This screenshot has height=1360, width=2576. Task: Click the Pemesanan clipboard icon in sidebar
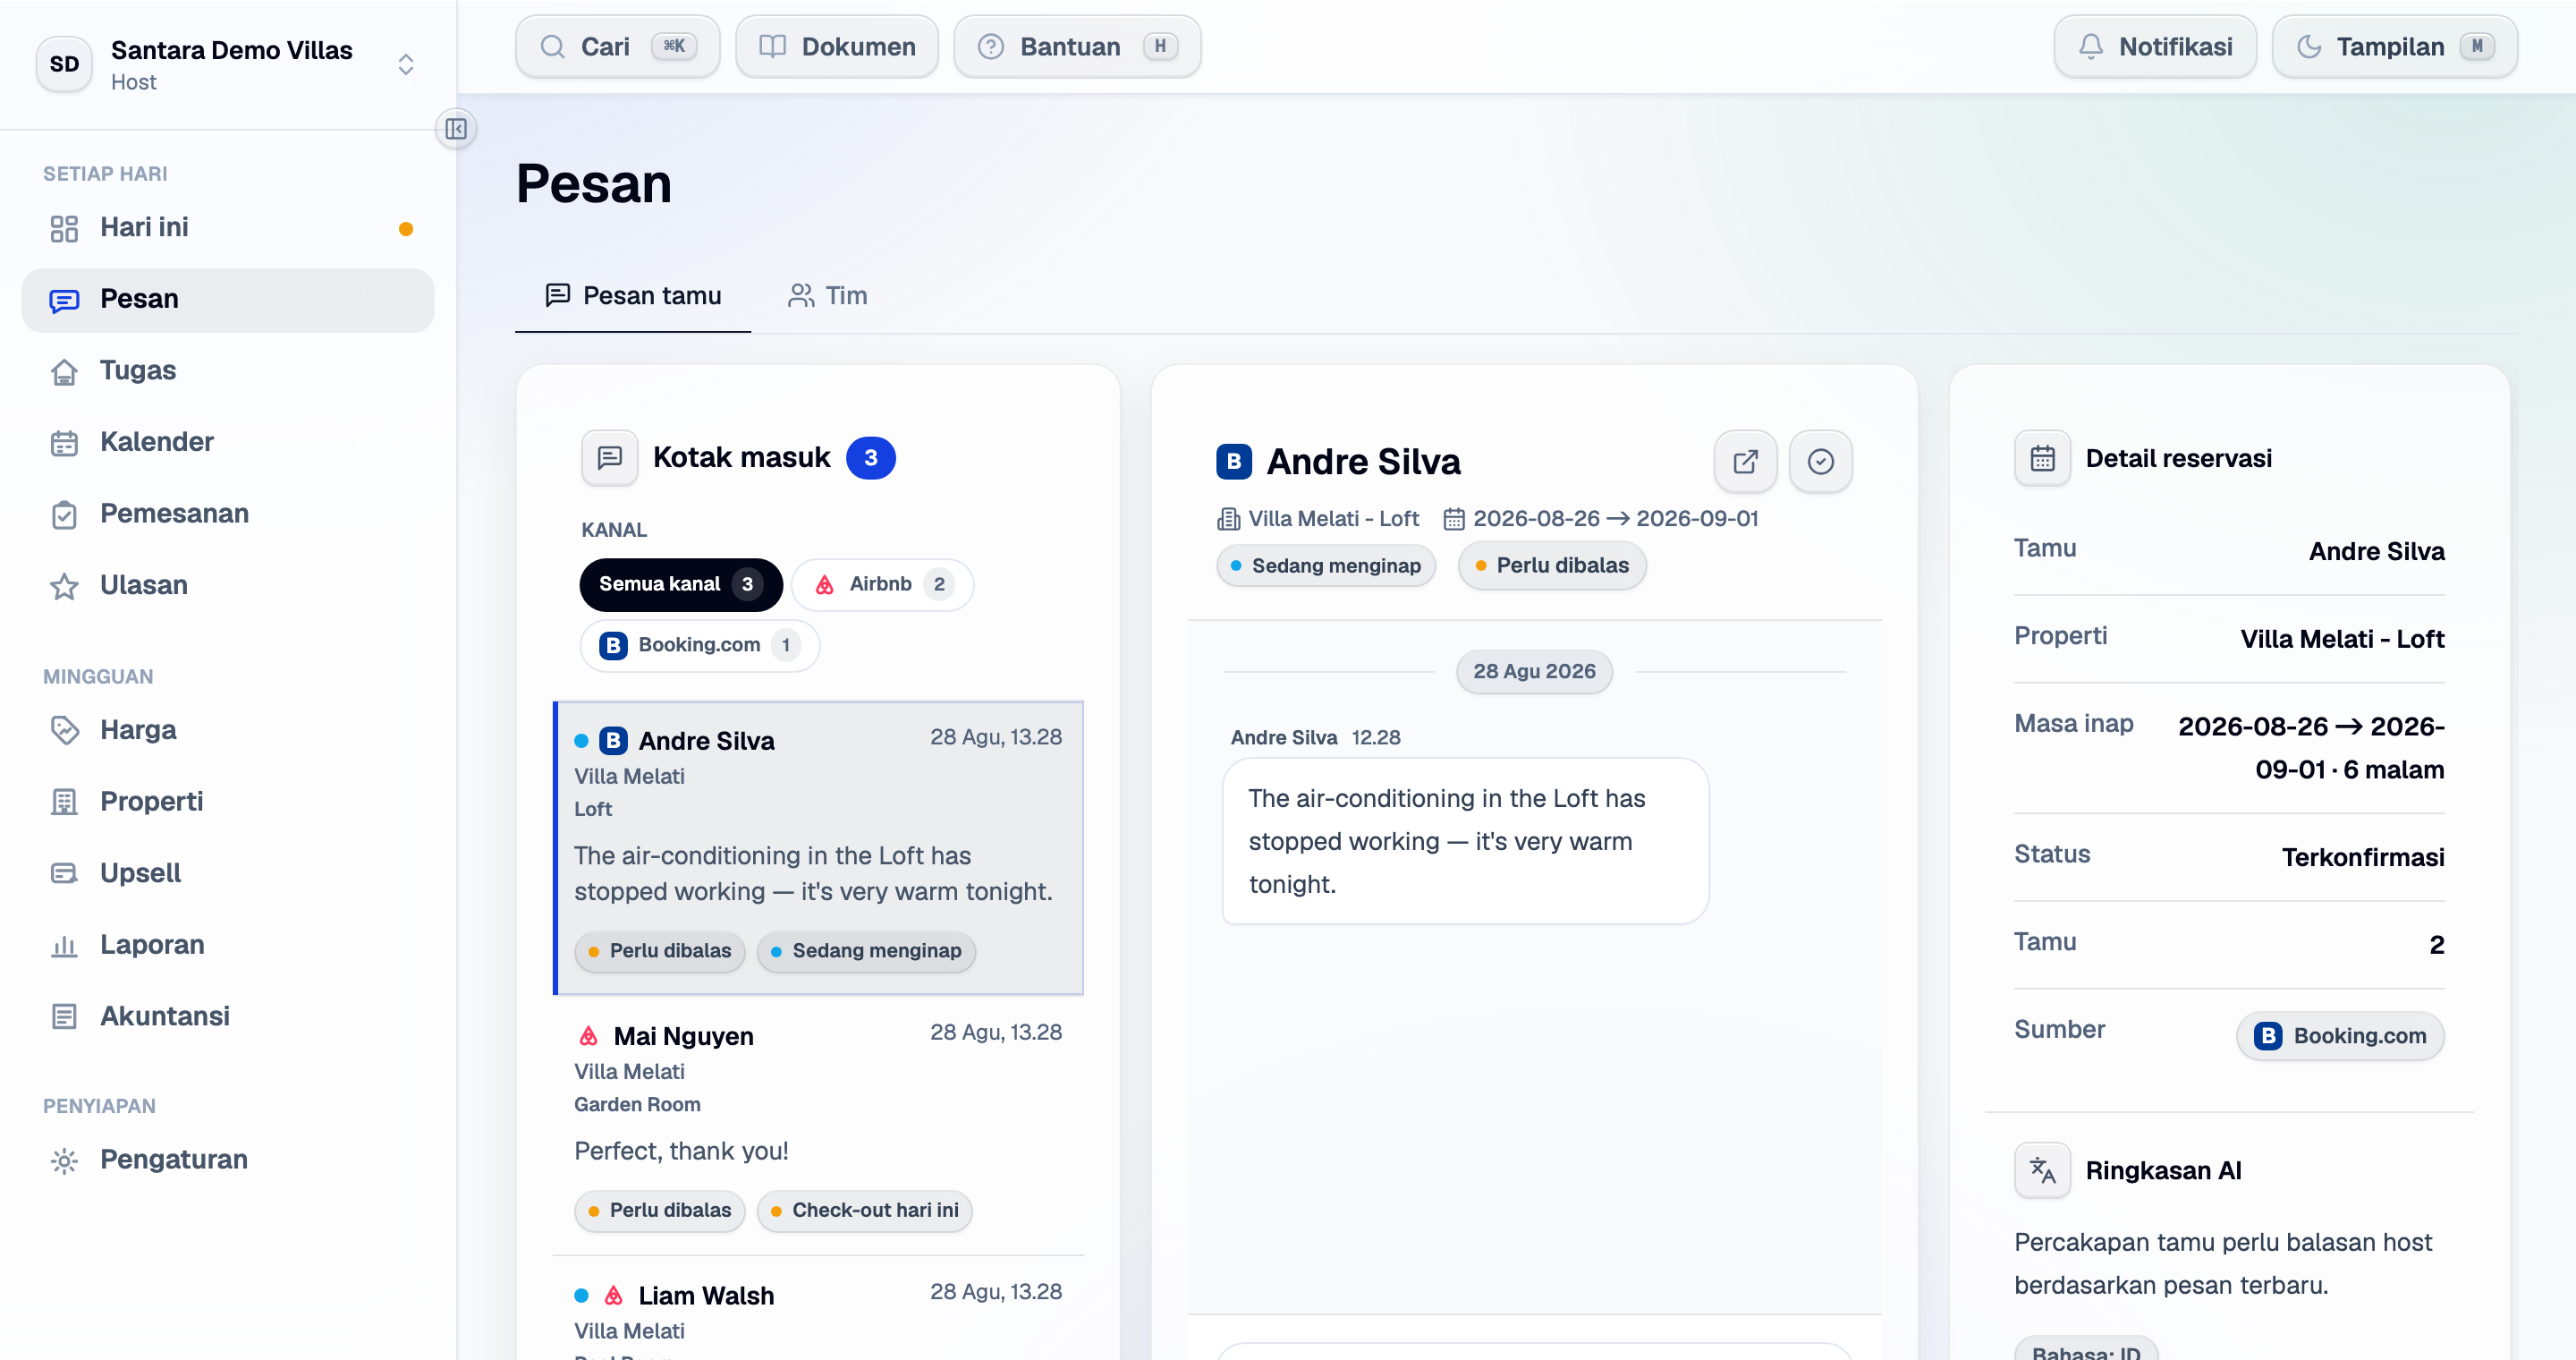click(x=64, y=515)
